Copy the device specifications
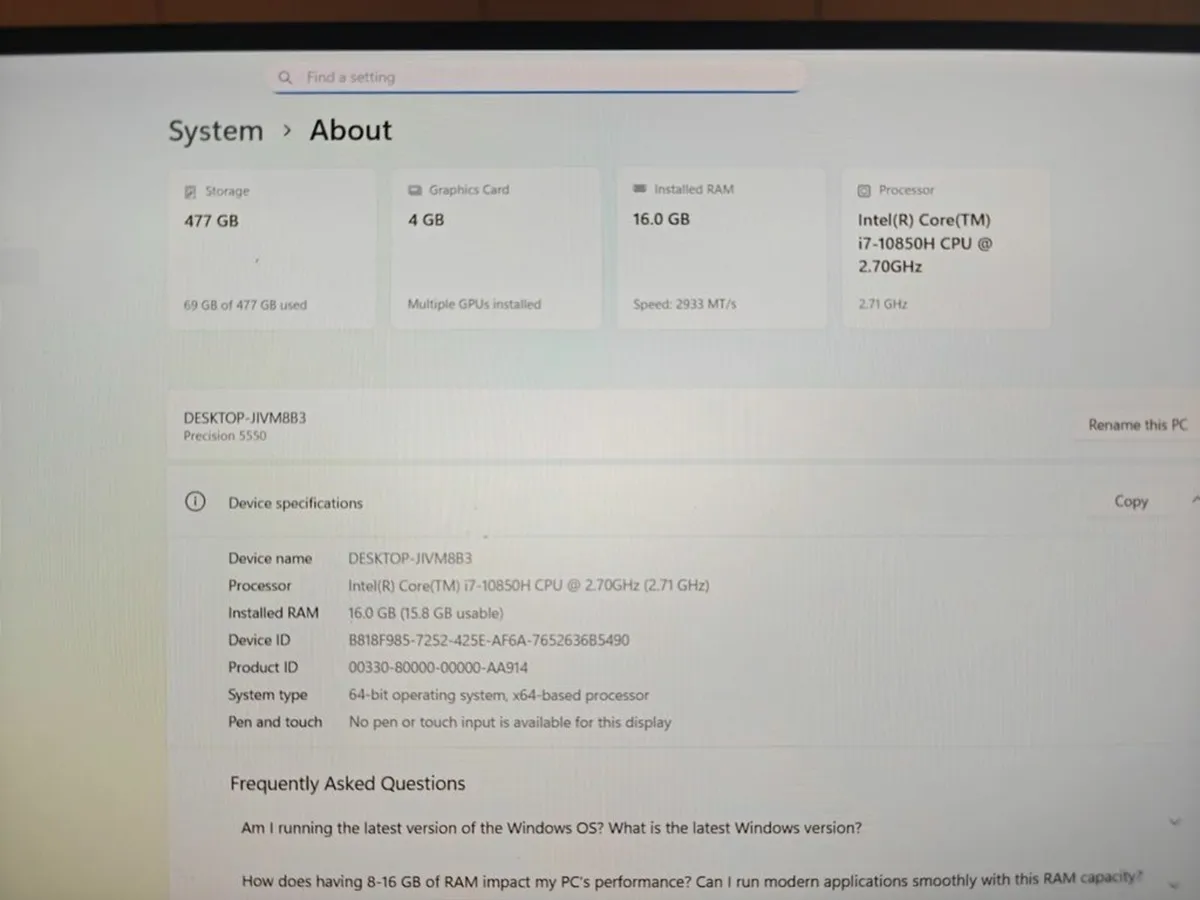The image size is (1200, 900). (x=1131, y=501)
